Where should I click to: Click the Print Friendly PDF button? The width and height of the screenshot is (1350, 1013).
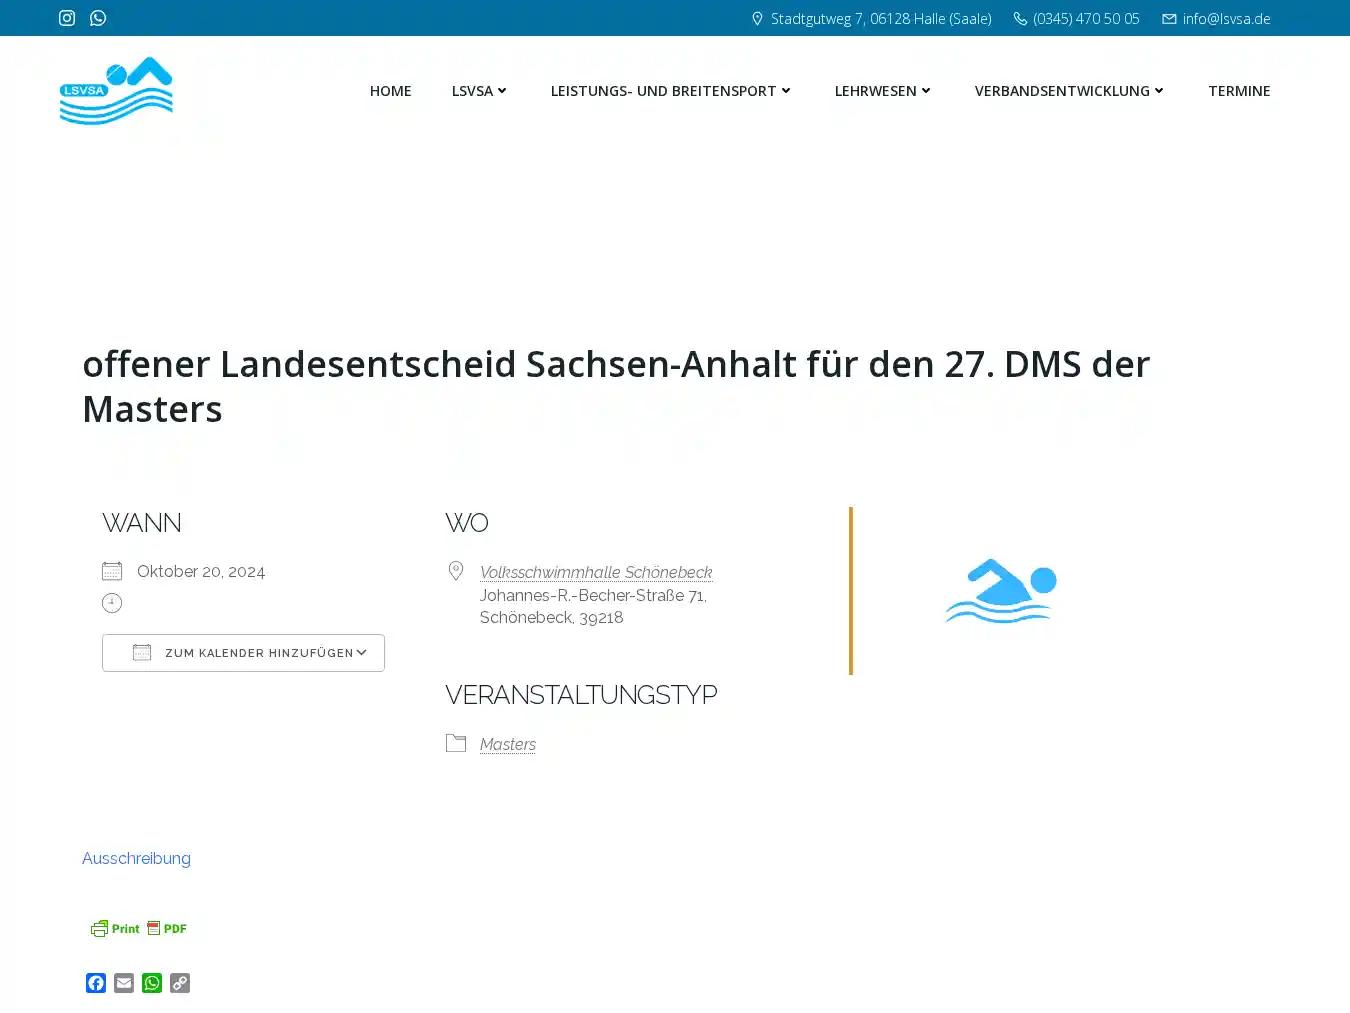pyautogui.click(x=138, y=928)
